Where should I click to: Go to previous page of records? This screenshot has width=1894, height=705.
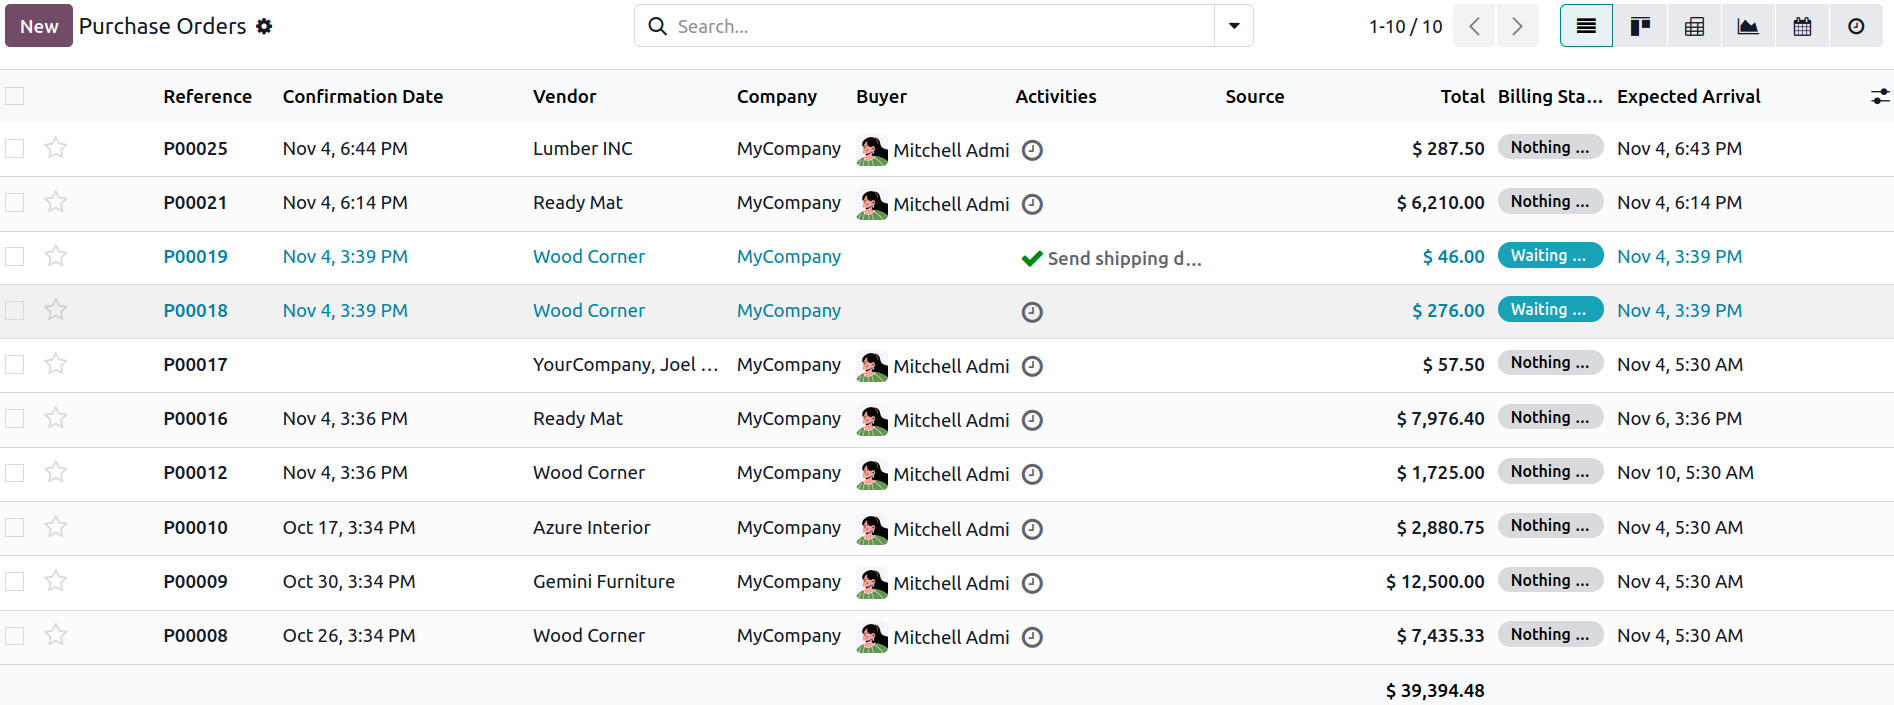1474,26
